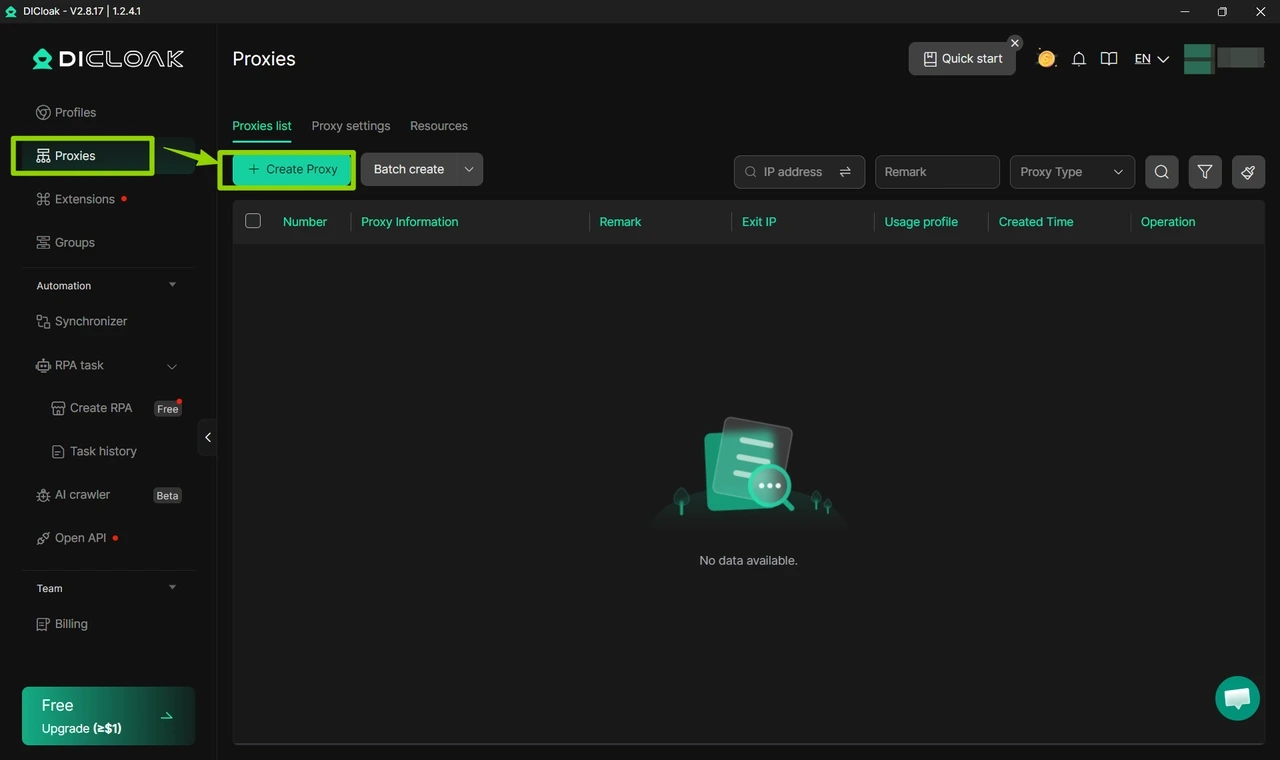The image size is (1280, 760).
Task: Open the notifications bell
Action: (1078, 59)
